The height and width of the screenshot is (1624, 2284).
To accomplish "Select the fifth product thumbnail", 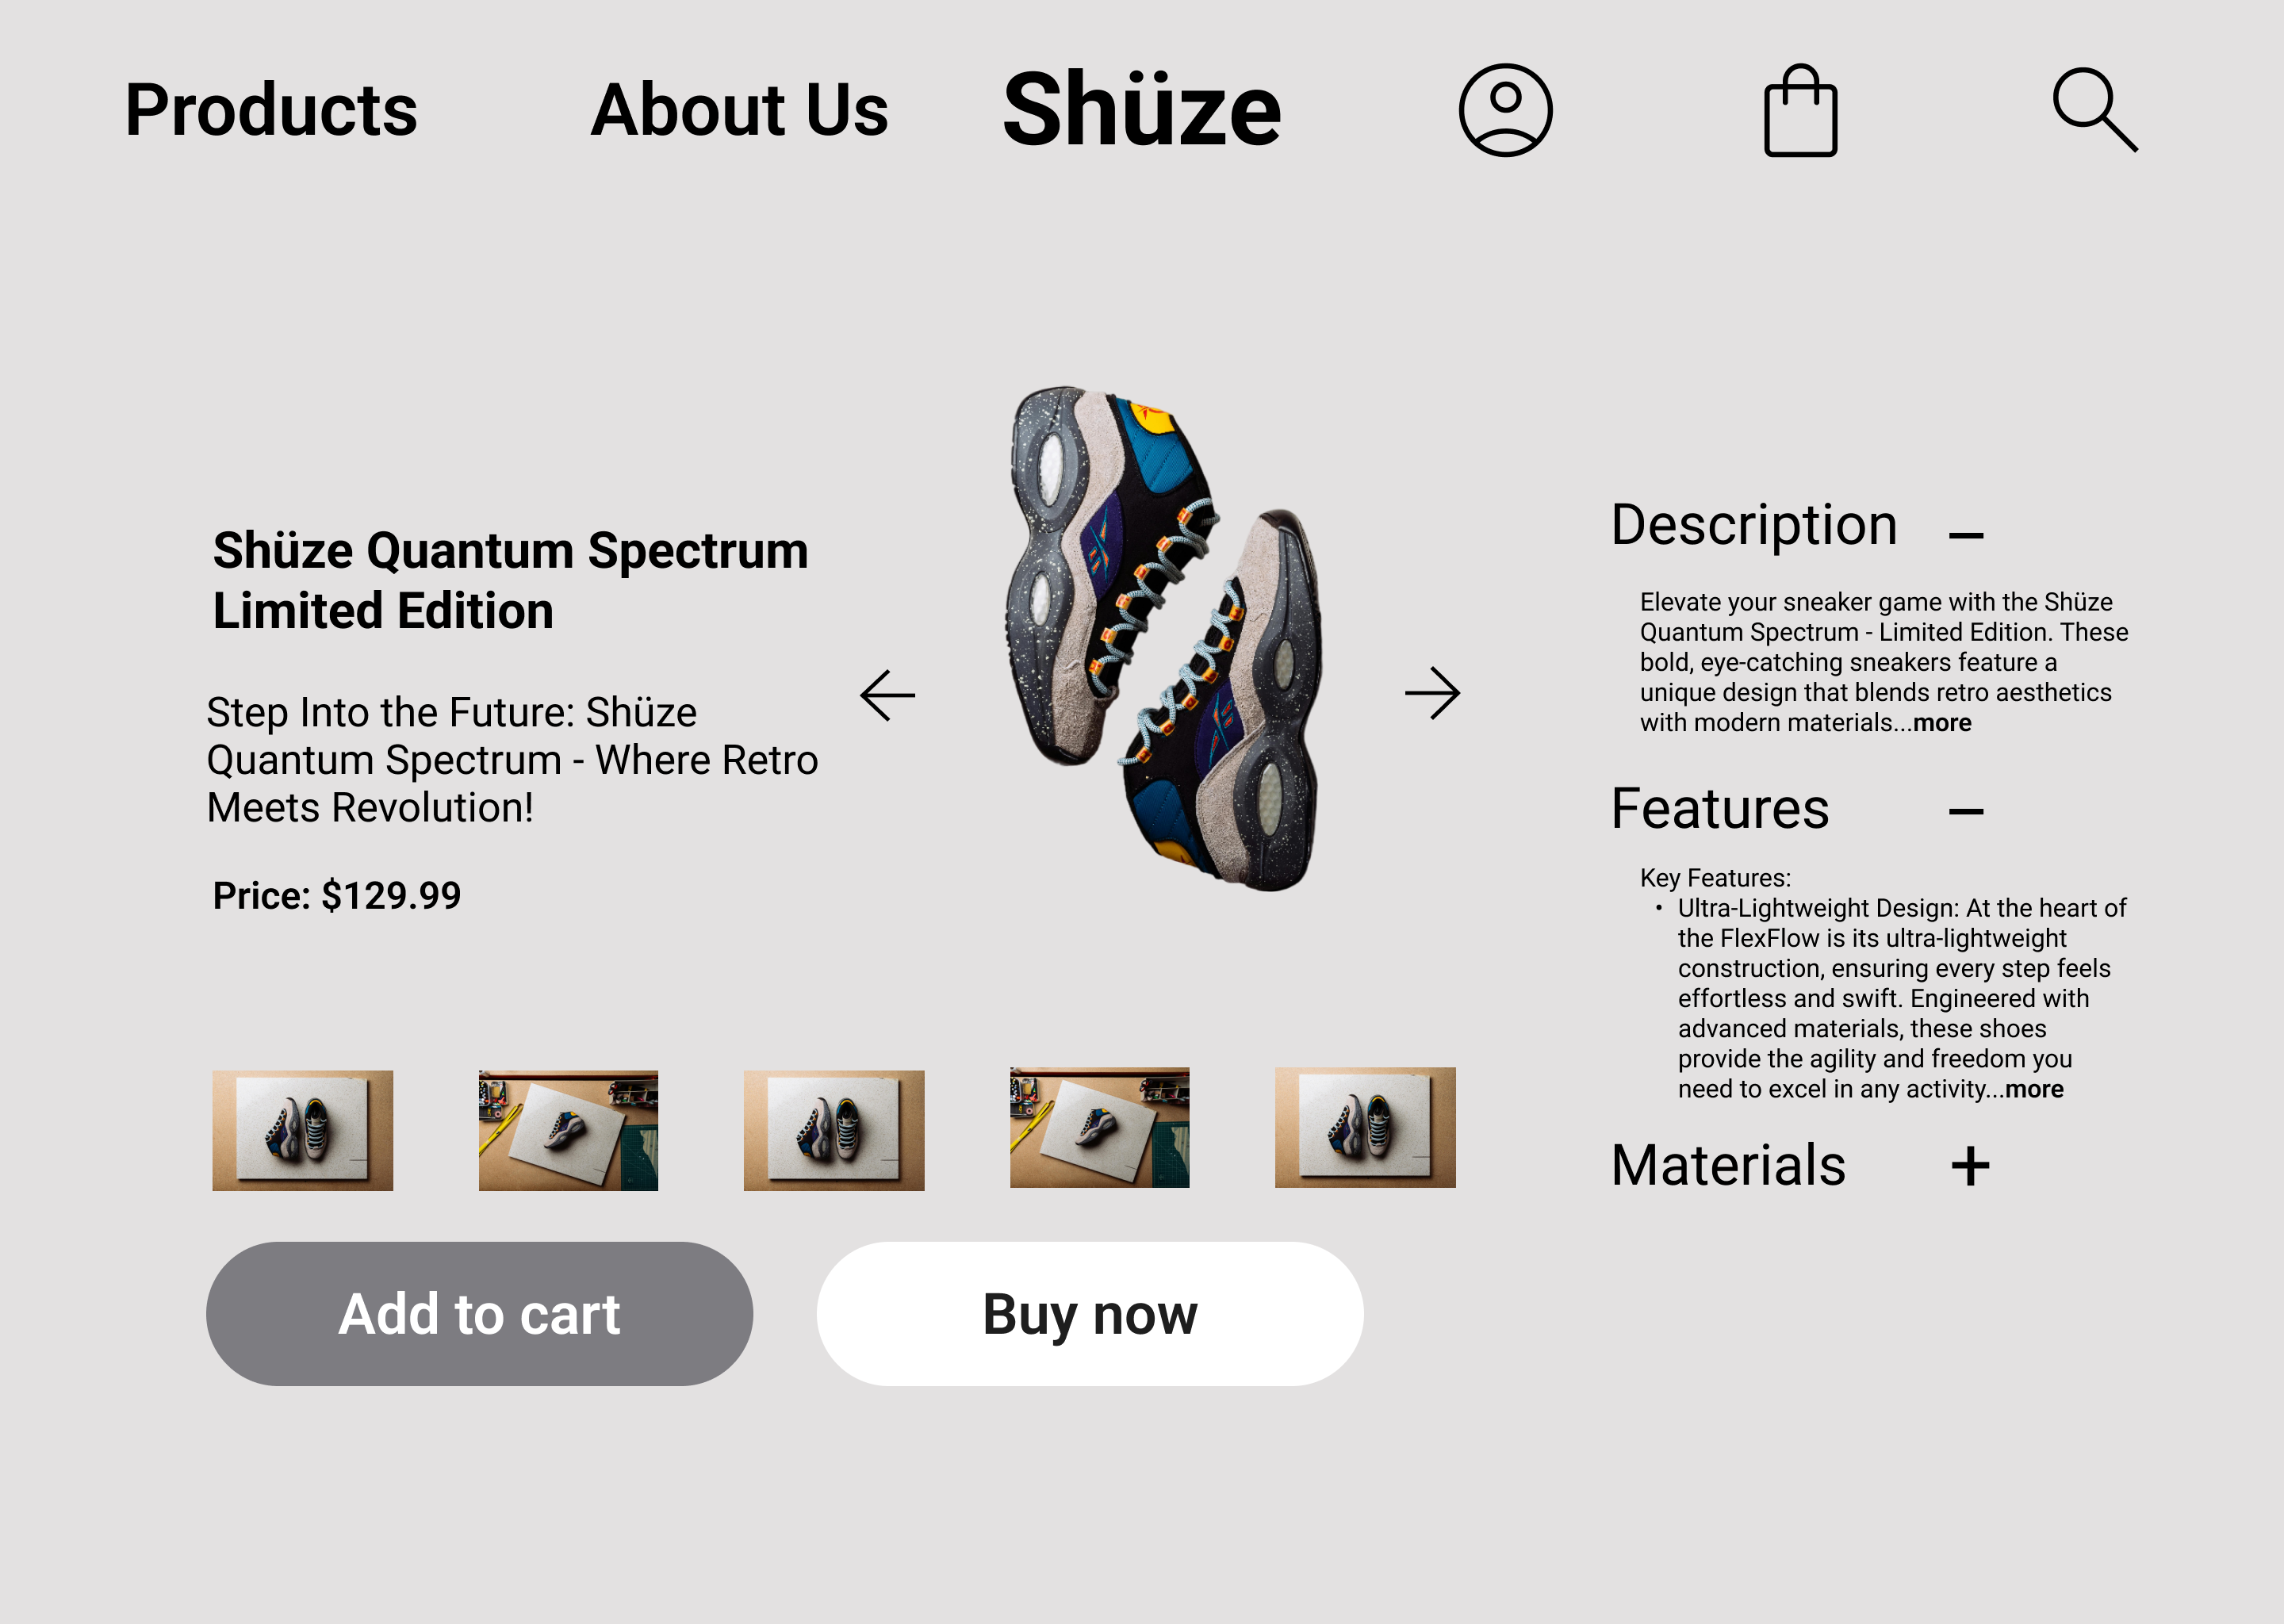I will pyautogui.click(x=1365, y=1128).
